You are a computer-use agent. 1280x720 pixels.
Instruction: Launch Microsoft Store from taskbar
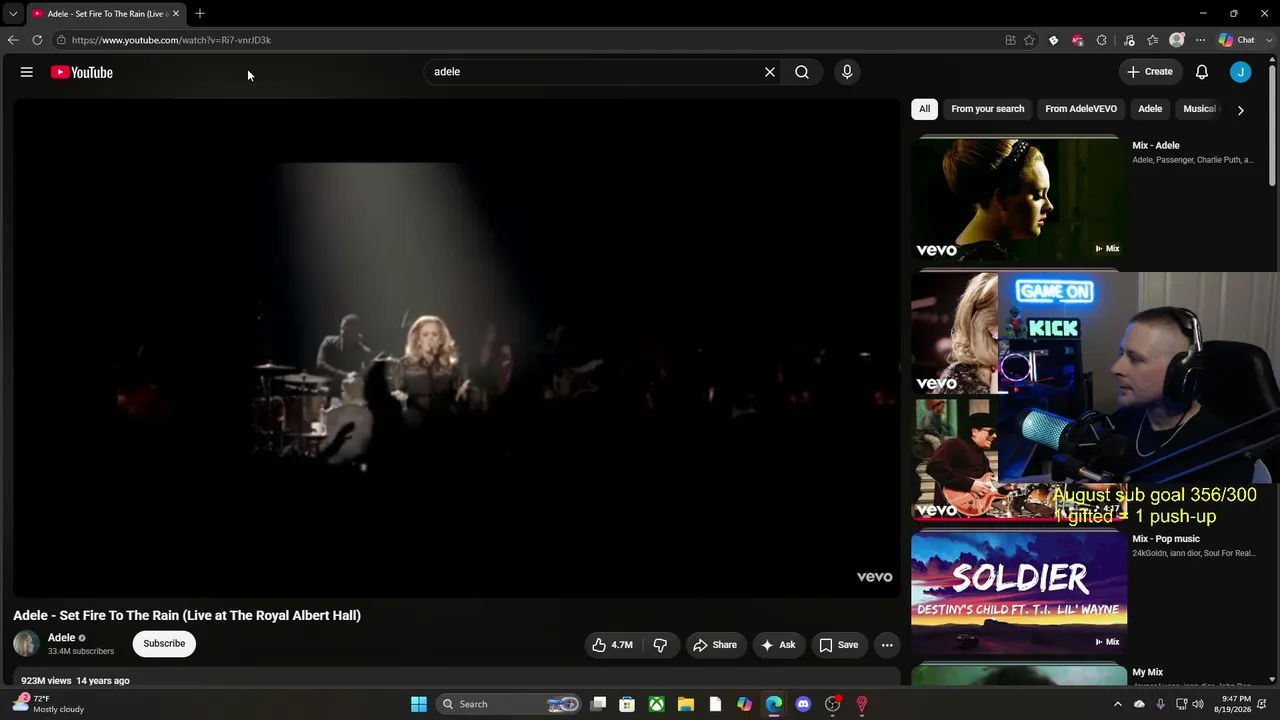(x=627, y=704)
